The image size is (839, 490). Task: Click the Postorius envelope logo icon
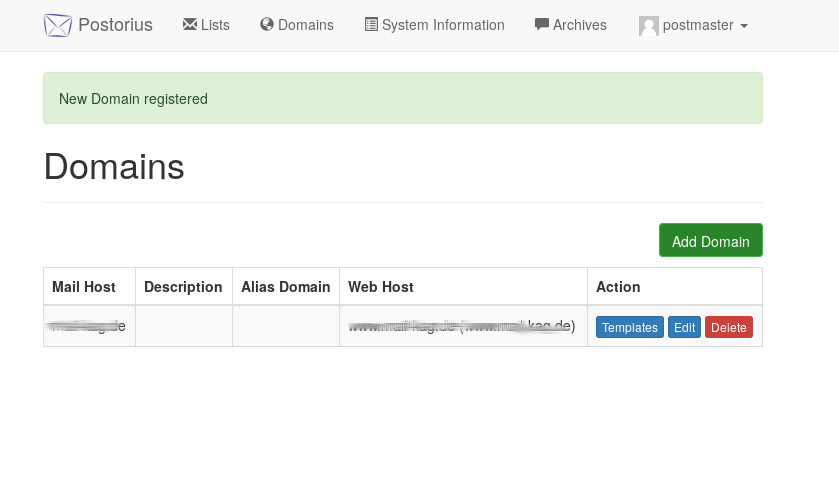[58, 25]
